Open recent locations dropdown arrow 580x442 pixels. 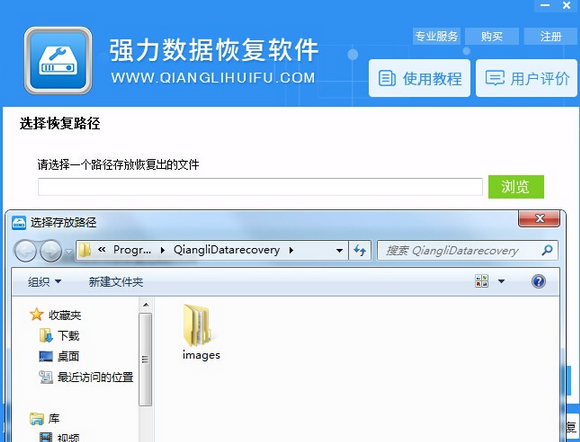pyautogui.click(x=69, y=252)
